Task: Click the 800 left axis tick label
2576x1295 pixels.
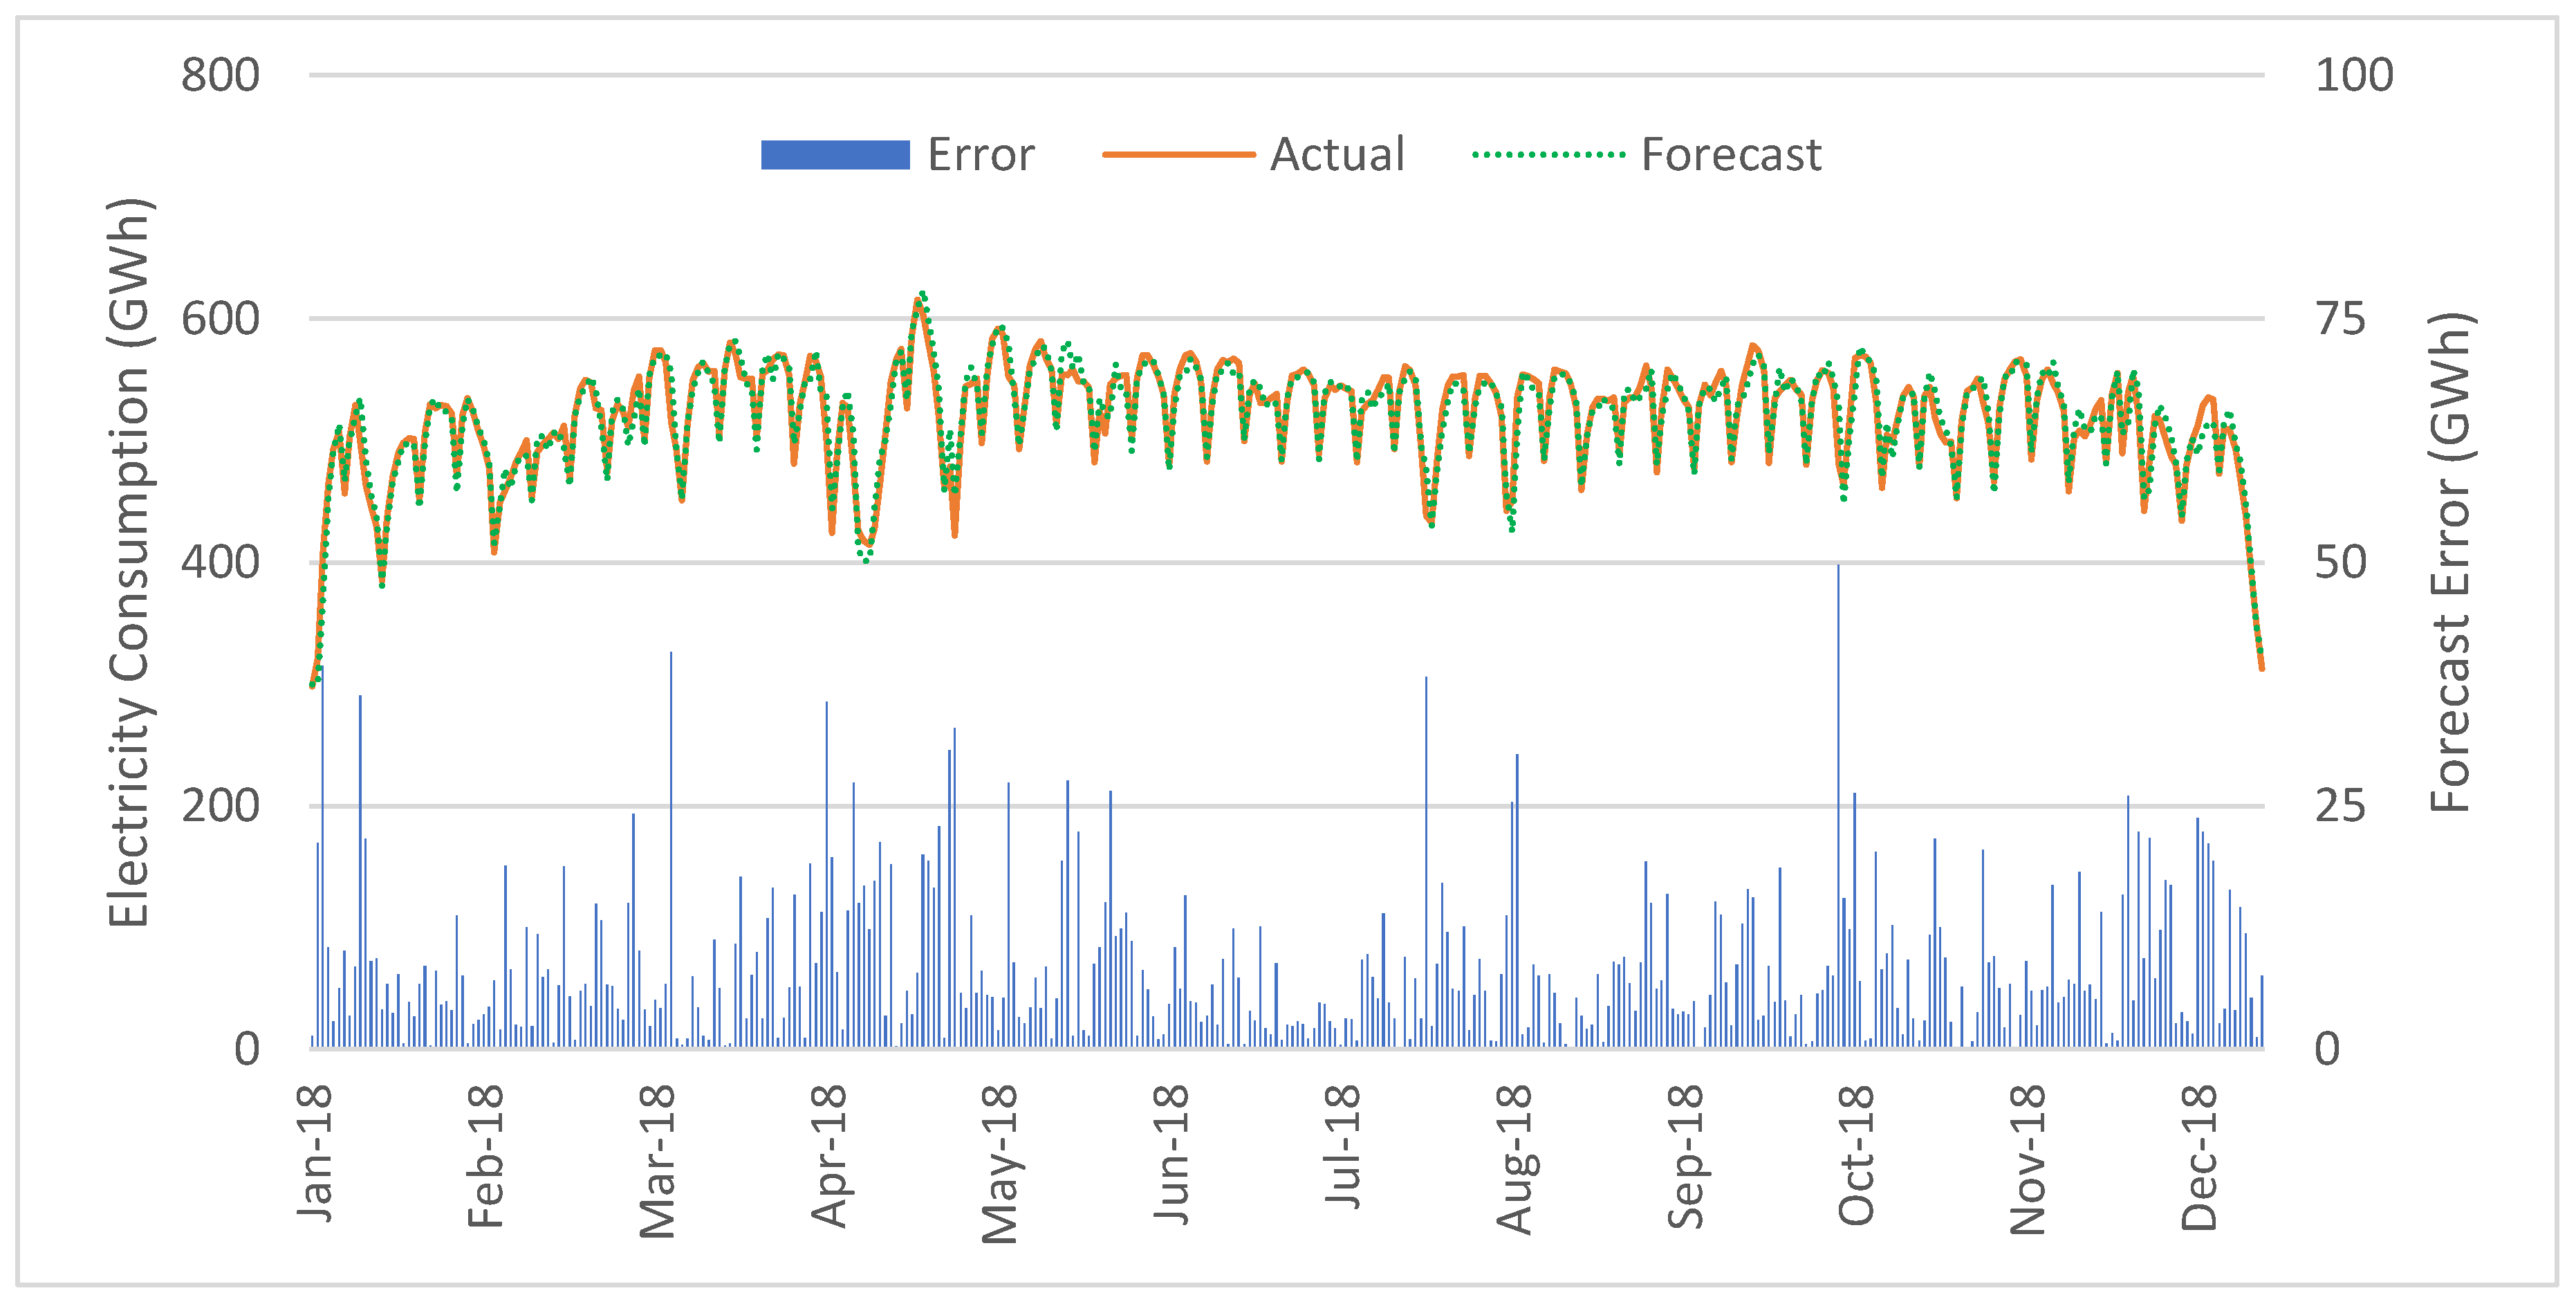Action: 220,76
